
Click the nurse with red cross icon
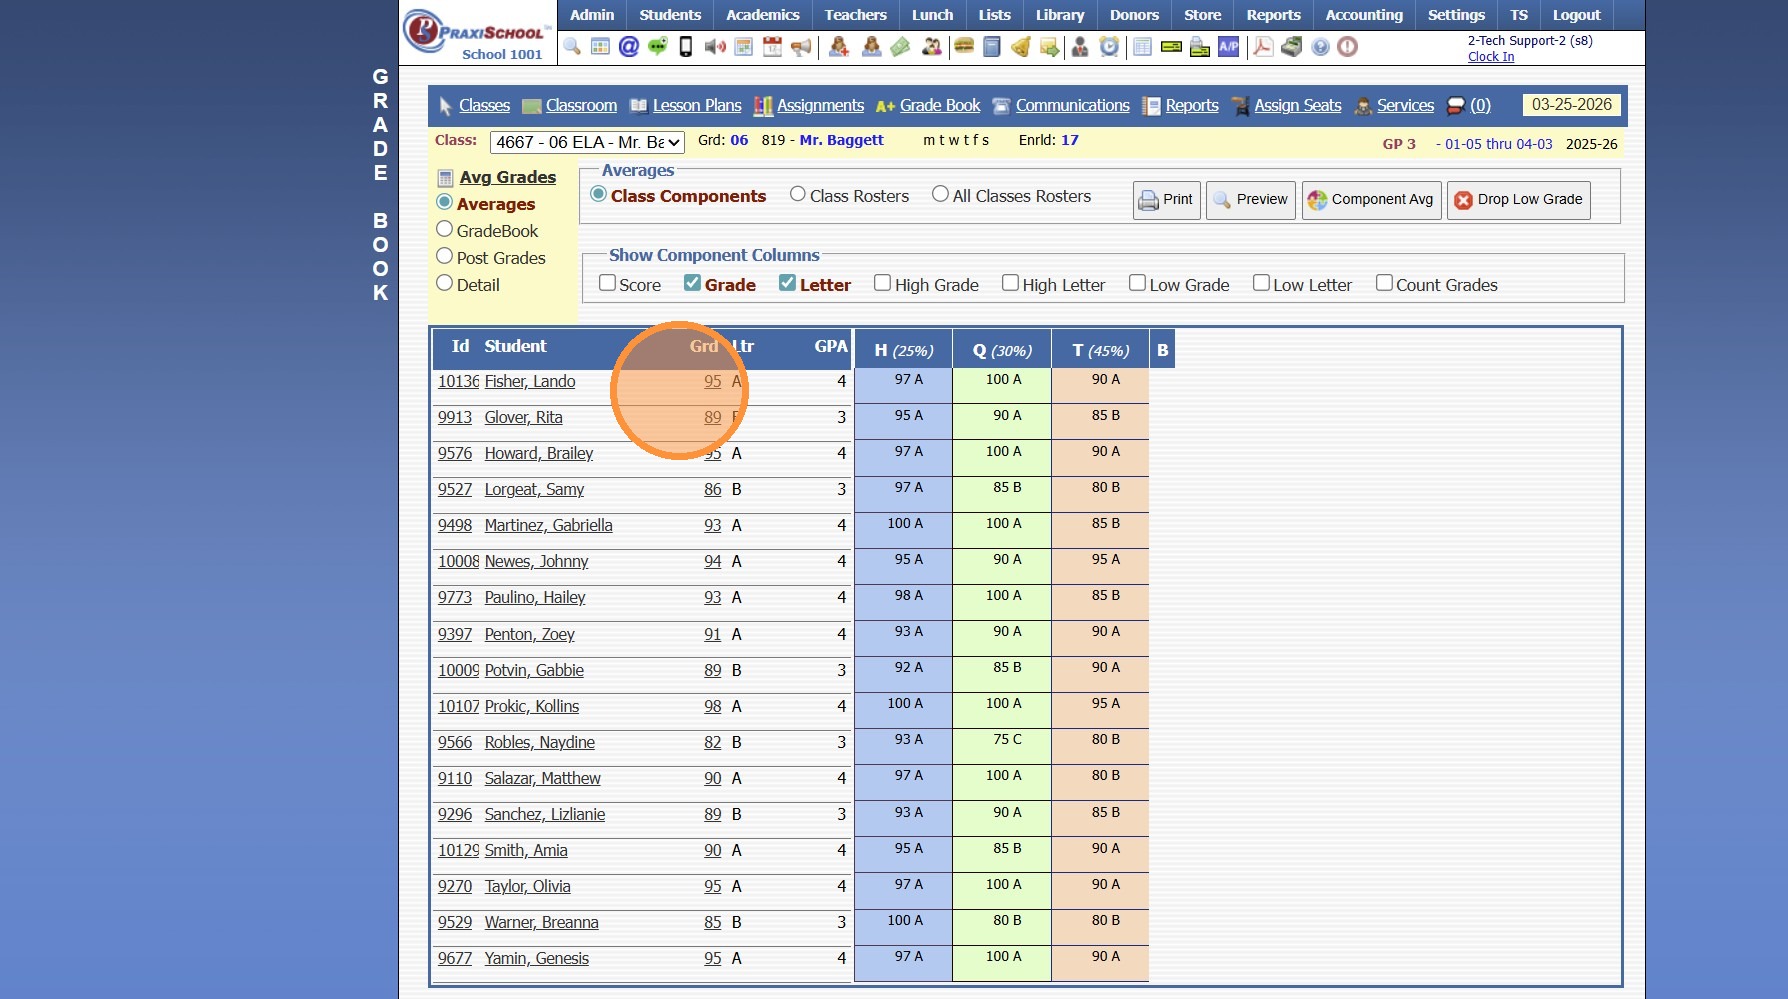pos(839,47)
